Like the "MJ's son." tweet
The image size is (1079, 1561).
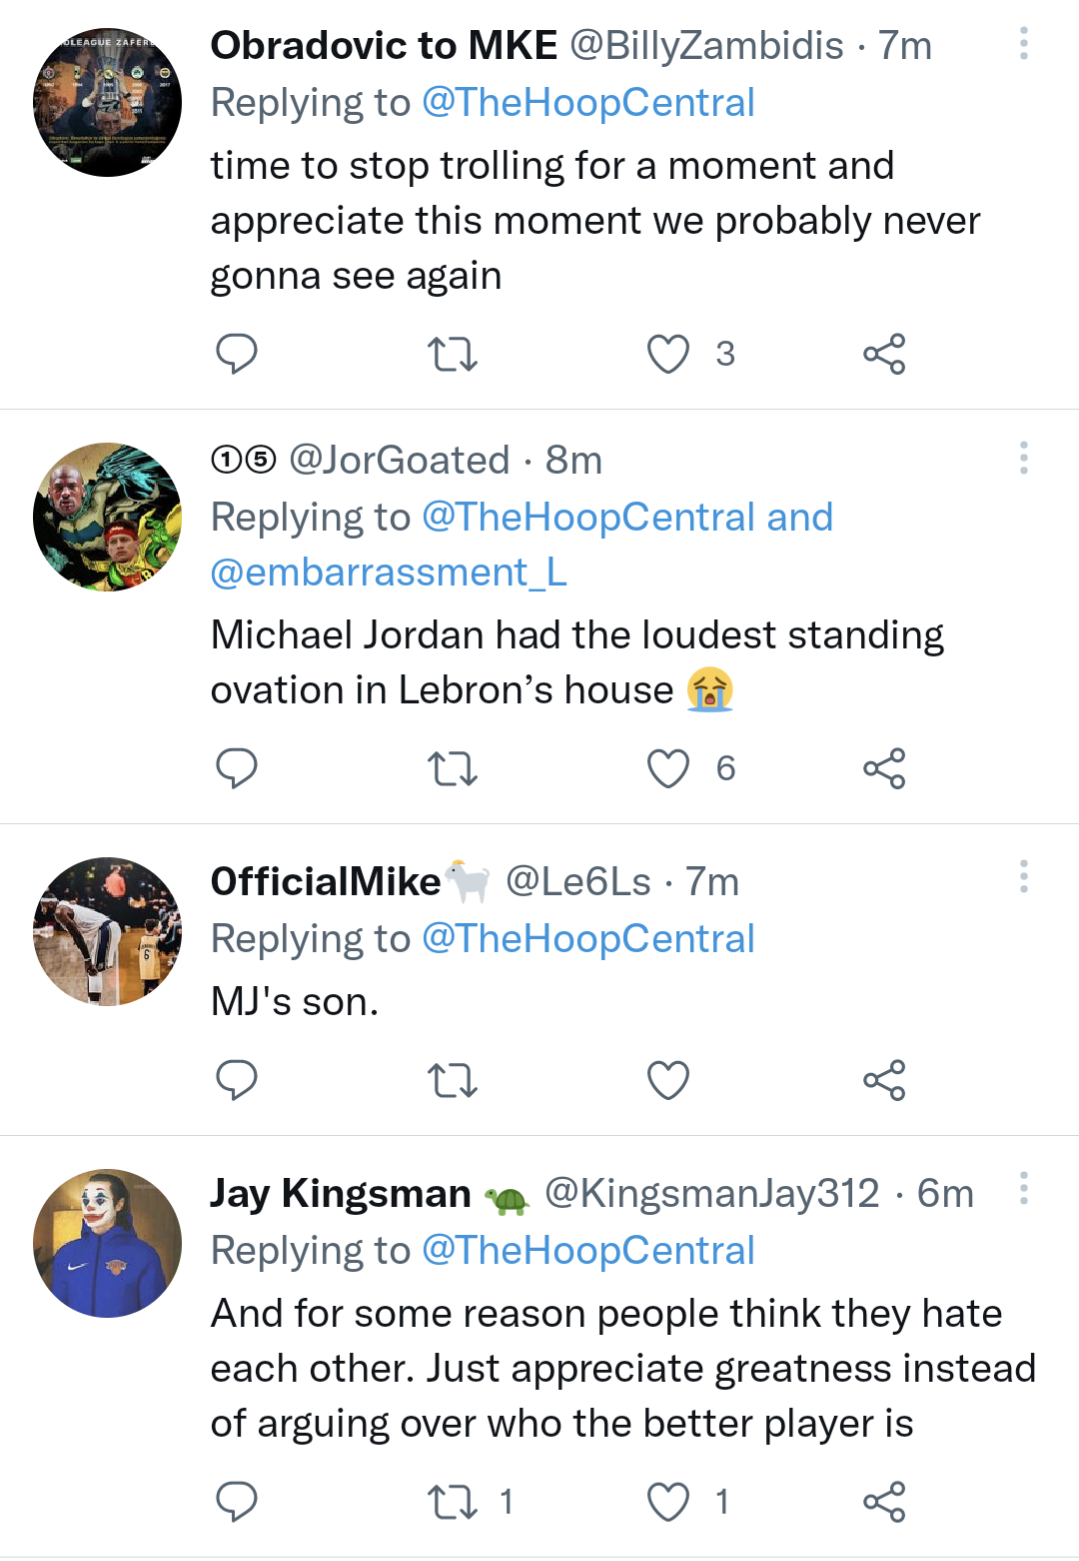point(668,1080)
